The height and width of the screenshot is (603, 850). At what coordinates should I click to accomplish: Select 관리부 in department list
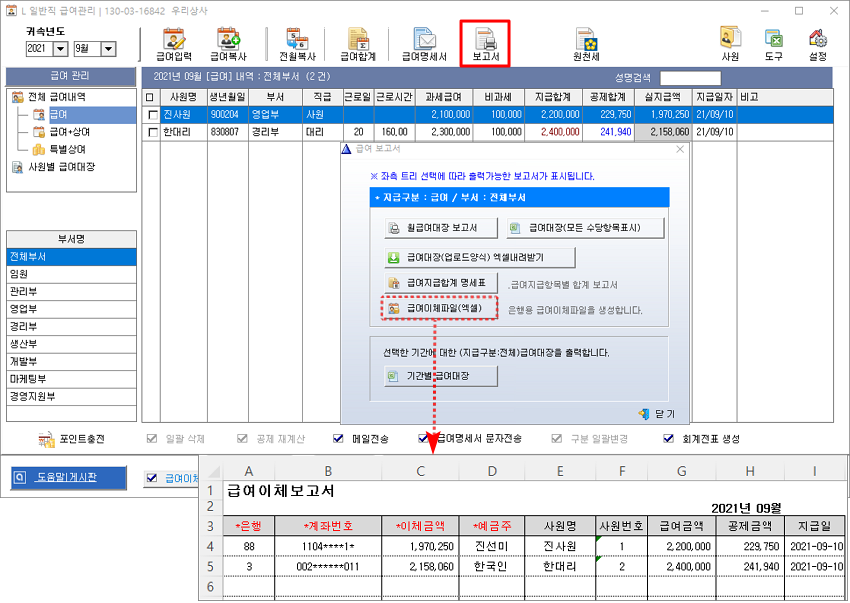click(71, 292)
